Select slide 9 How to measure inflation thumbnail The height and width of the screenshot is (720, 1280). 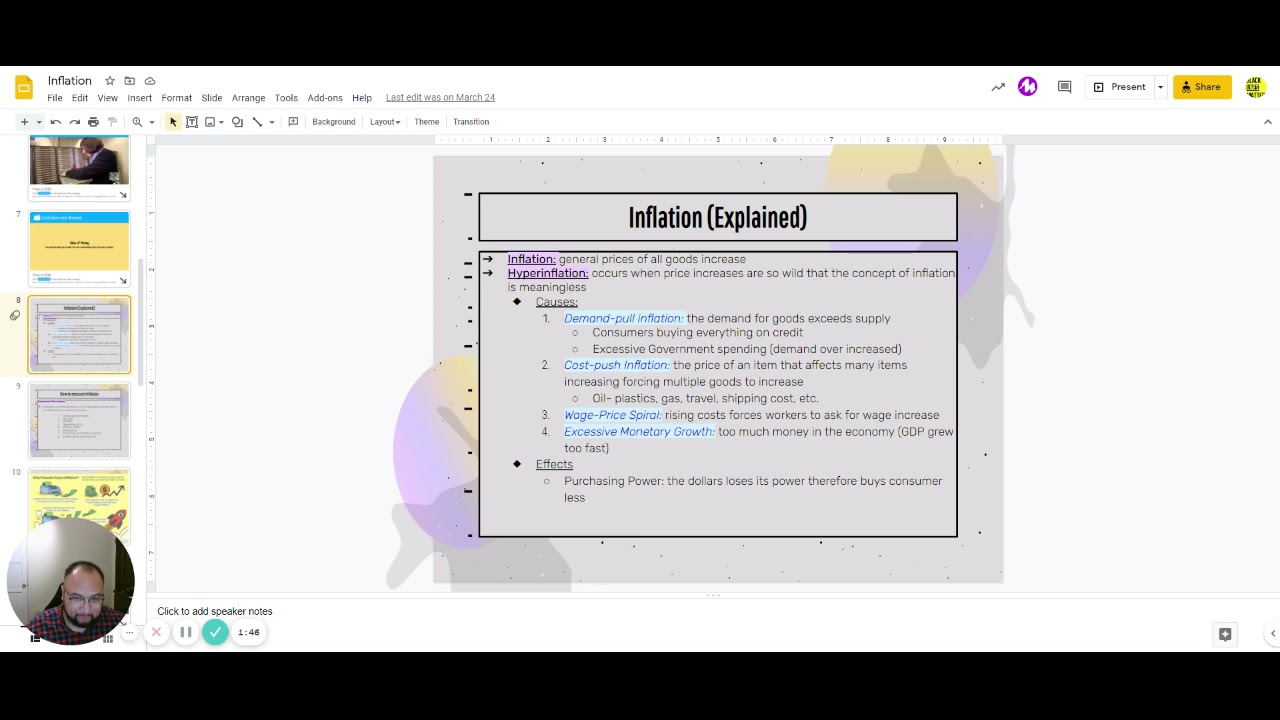coord(80,421)
